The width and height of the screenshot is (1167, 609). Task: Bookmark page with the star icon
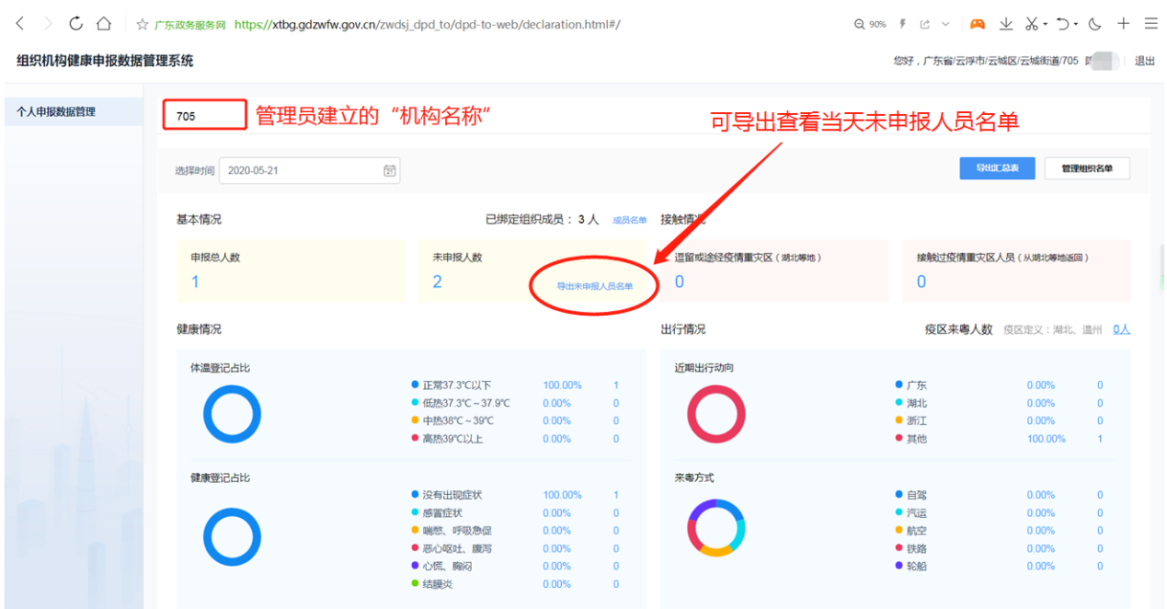point(141,24)
